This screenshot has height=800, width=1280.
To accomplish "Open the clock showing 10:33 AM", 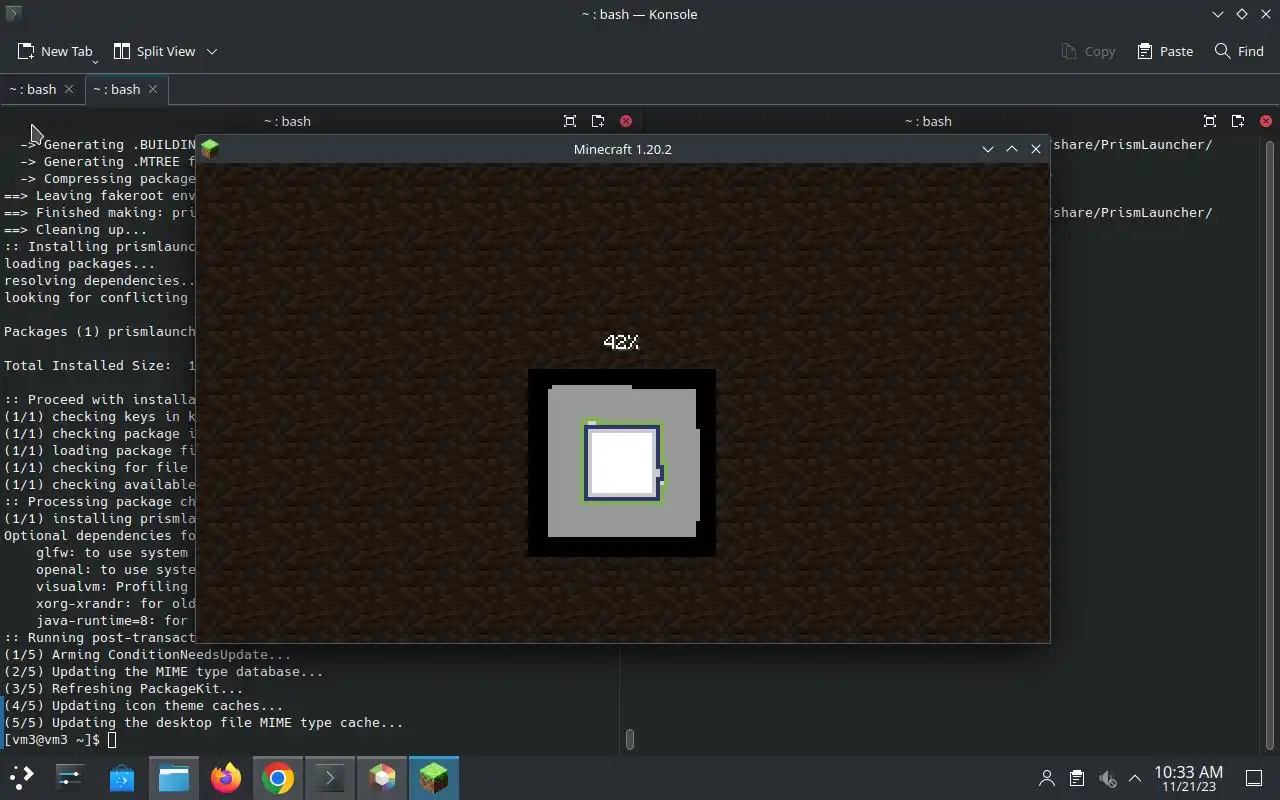I will coord(1188,778).
